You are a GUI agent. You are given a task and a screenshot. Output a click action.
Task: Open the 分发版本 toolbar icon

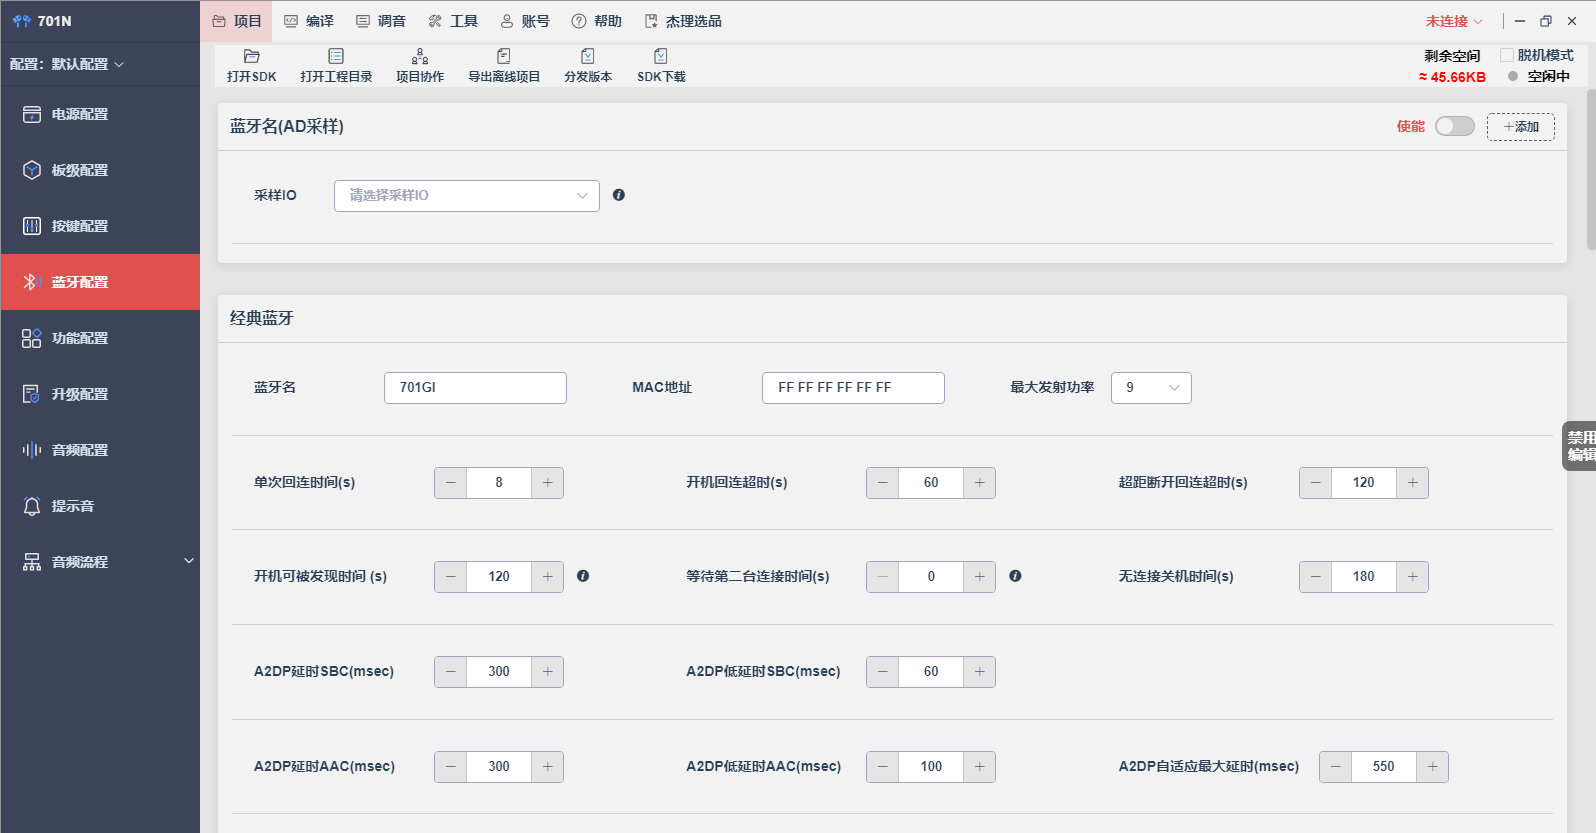[x=588, y=56]
